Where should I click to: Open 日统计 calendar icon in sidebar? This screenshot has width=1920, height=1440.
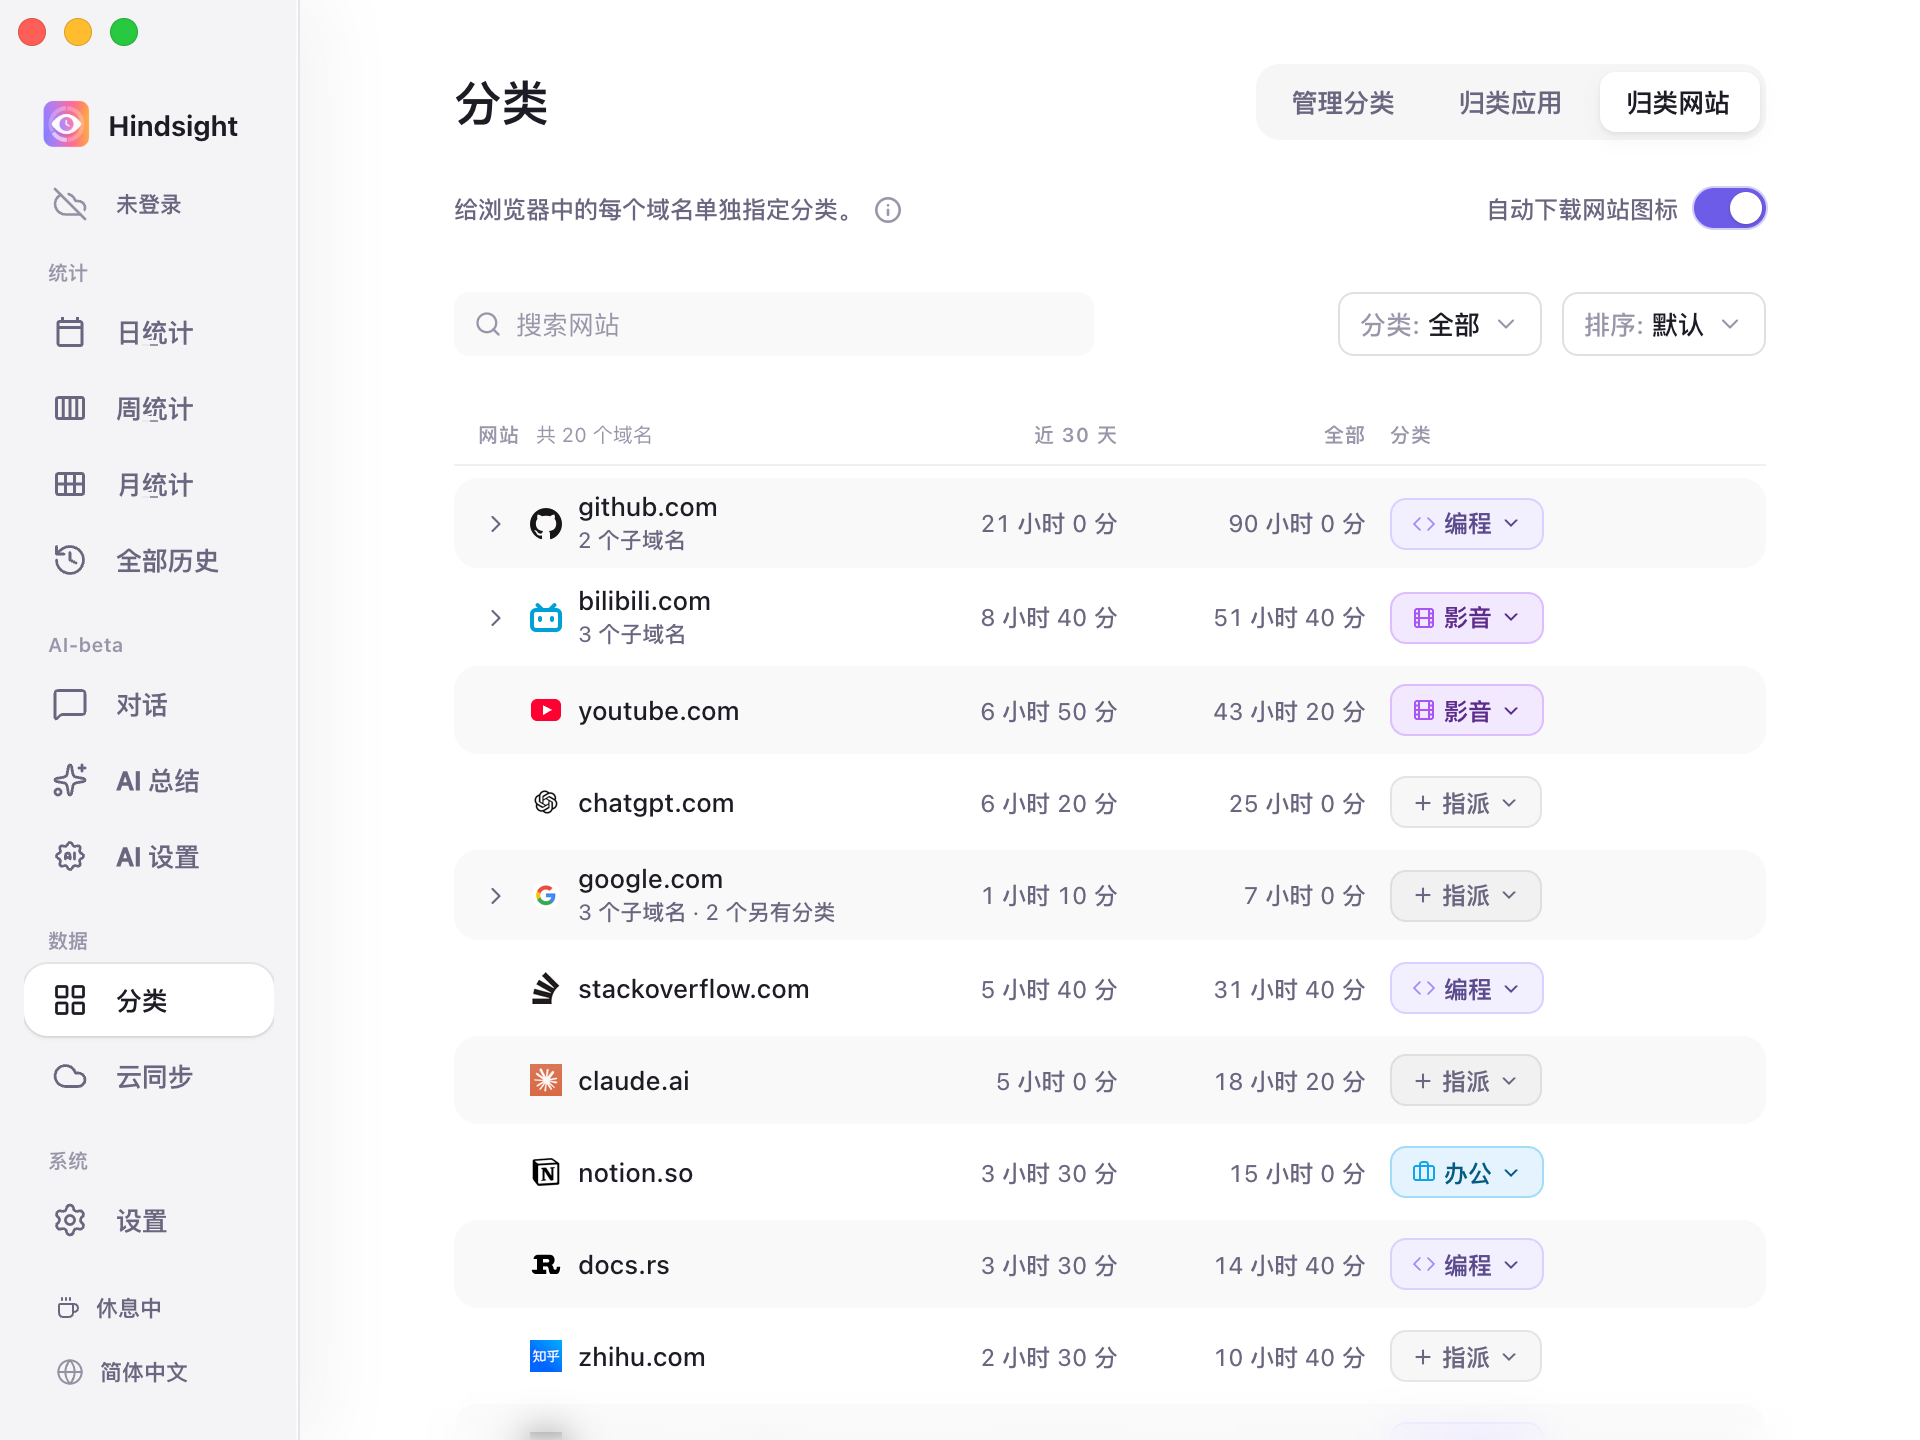pos(70,332)
